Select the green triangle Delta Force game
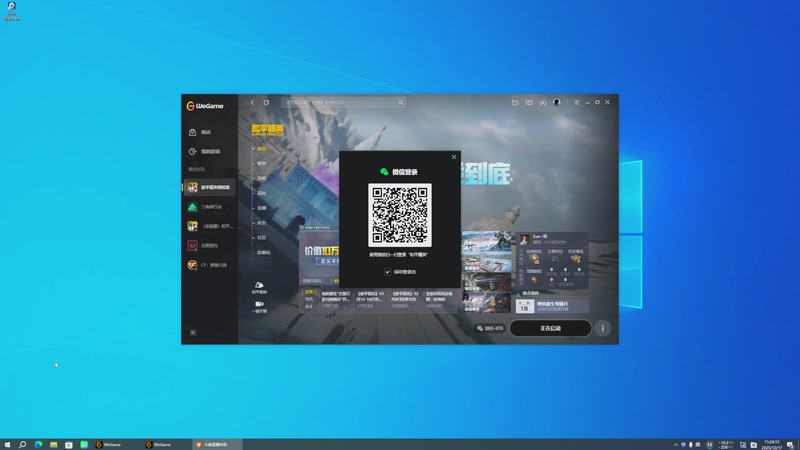Image resolution: width=800 pixels, height=450 pixels. point(192,207)
